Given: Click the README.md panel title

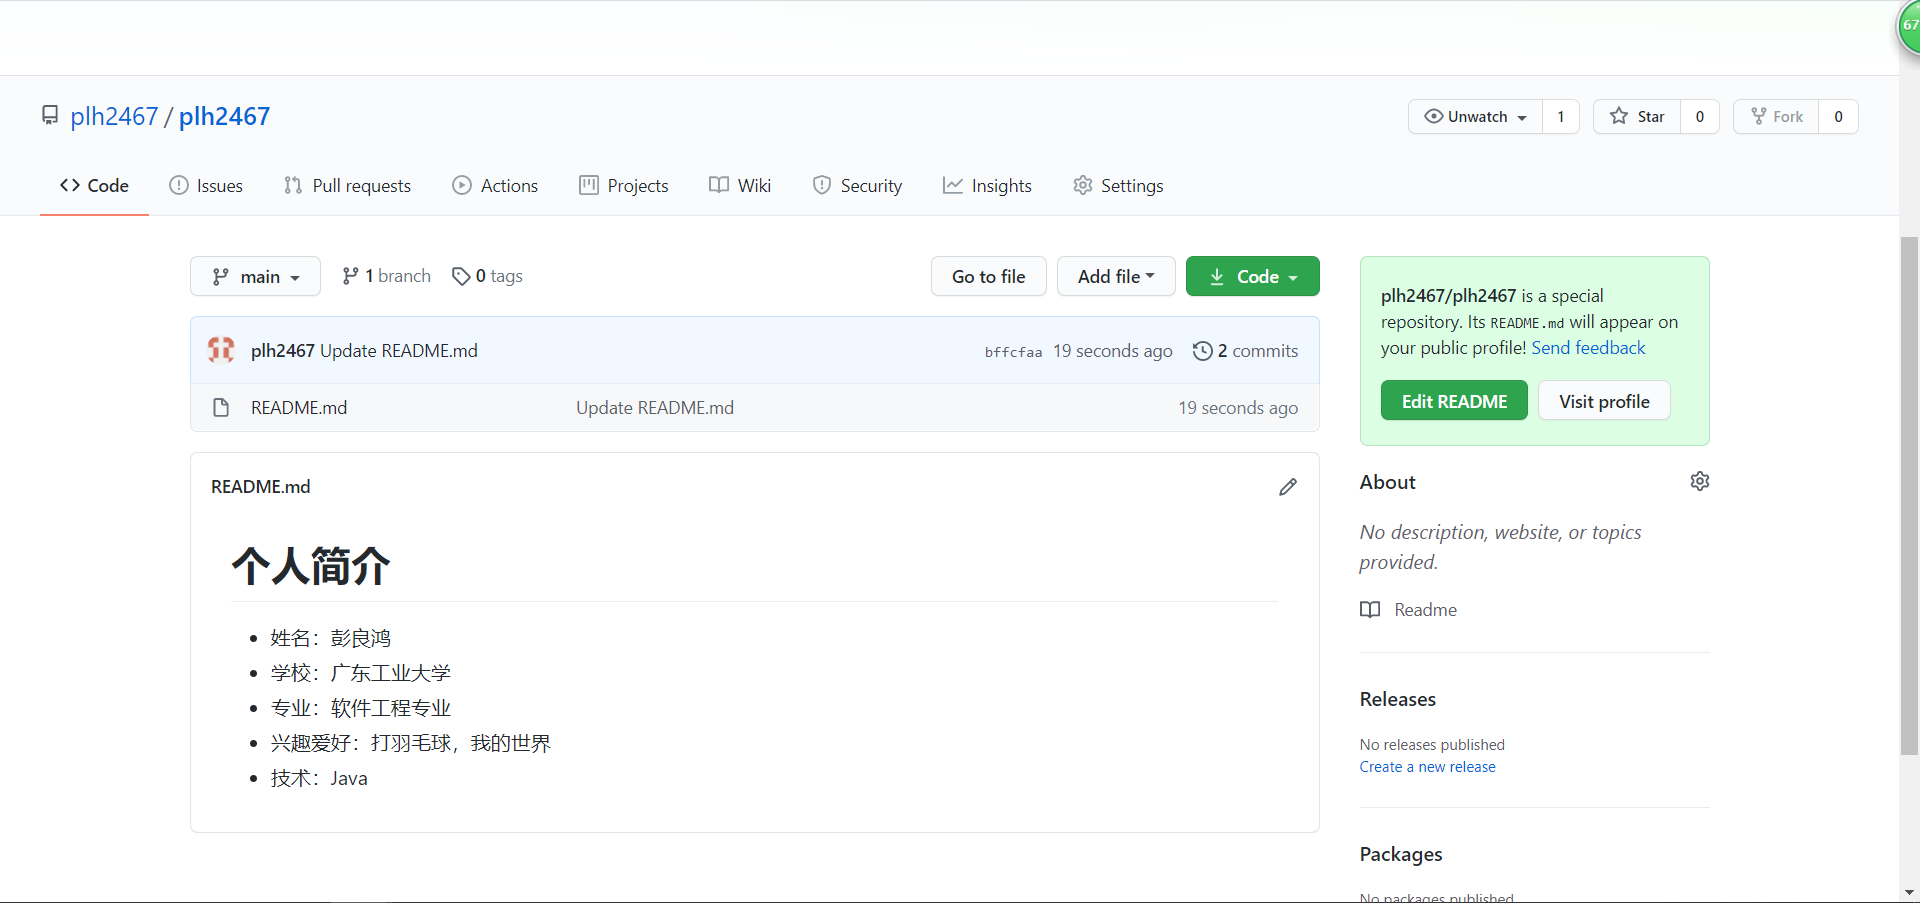Looking at the screenshot, I should click(260, 486).
